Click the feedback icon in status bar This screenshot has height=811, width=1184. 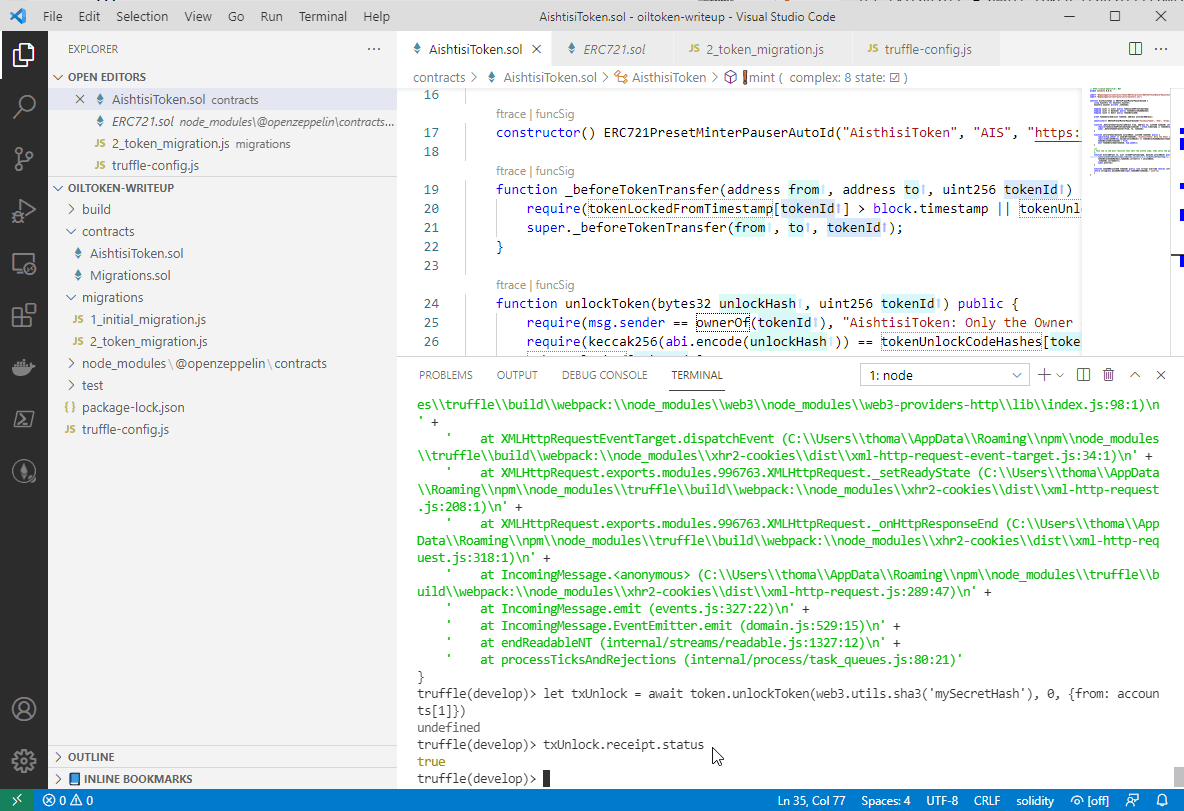1132,800
